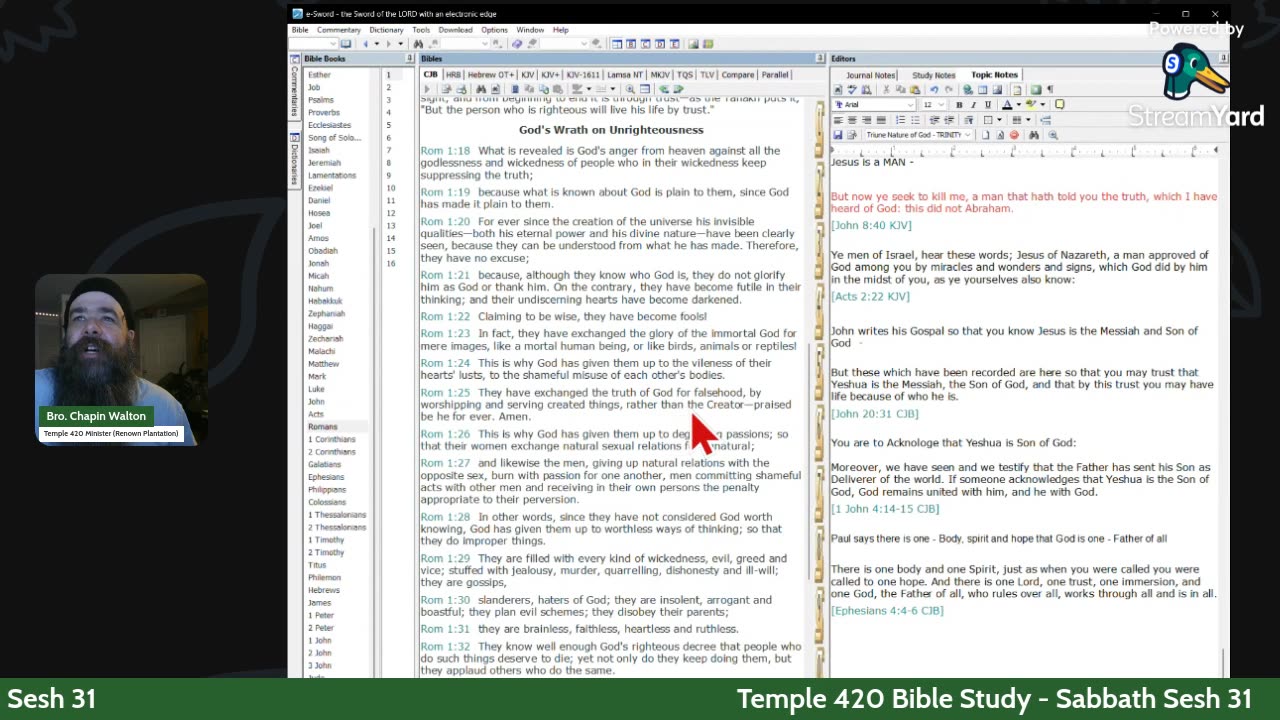This screenshot has width=1280, height=720.
Task: Click the New topic page icon in Editors
Action: (x=985, y=135)
